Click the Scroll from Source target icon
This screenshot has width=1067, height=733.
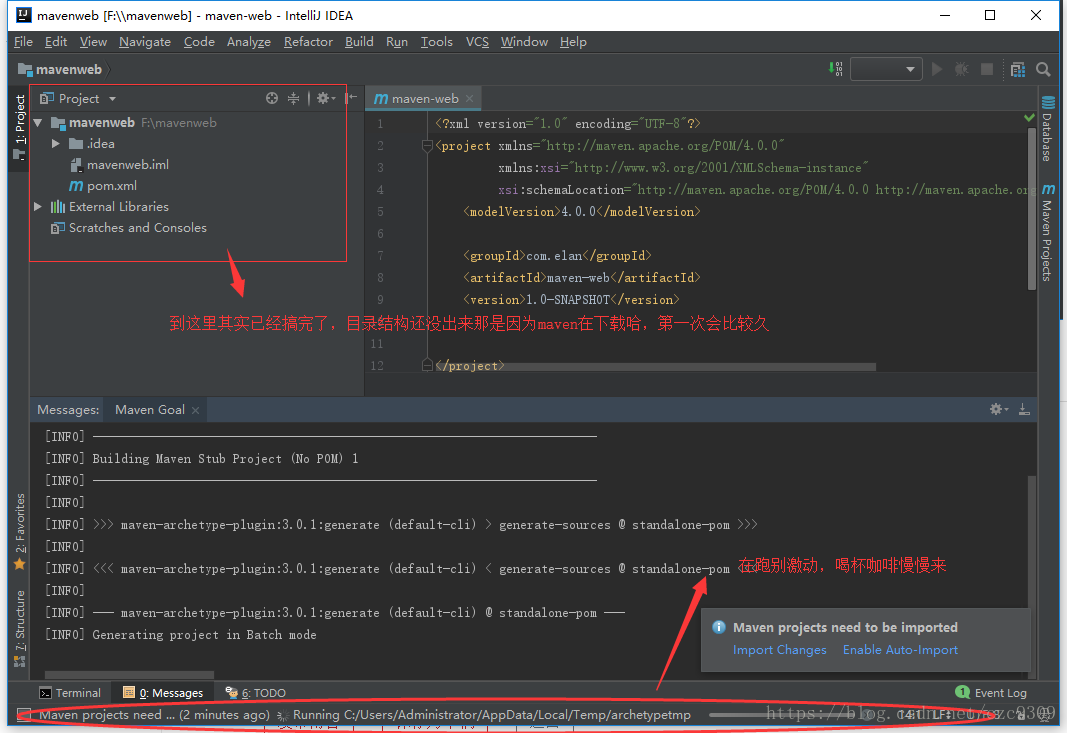[x=272, y=98]
